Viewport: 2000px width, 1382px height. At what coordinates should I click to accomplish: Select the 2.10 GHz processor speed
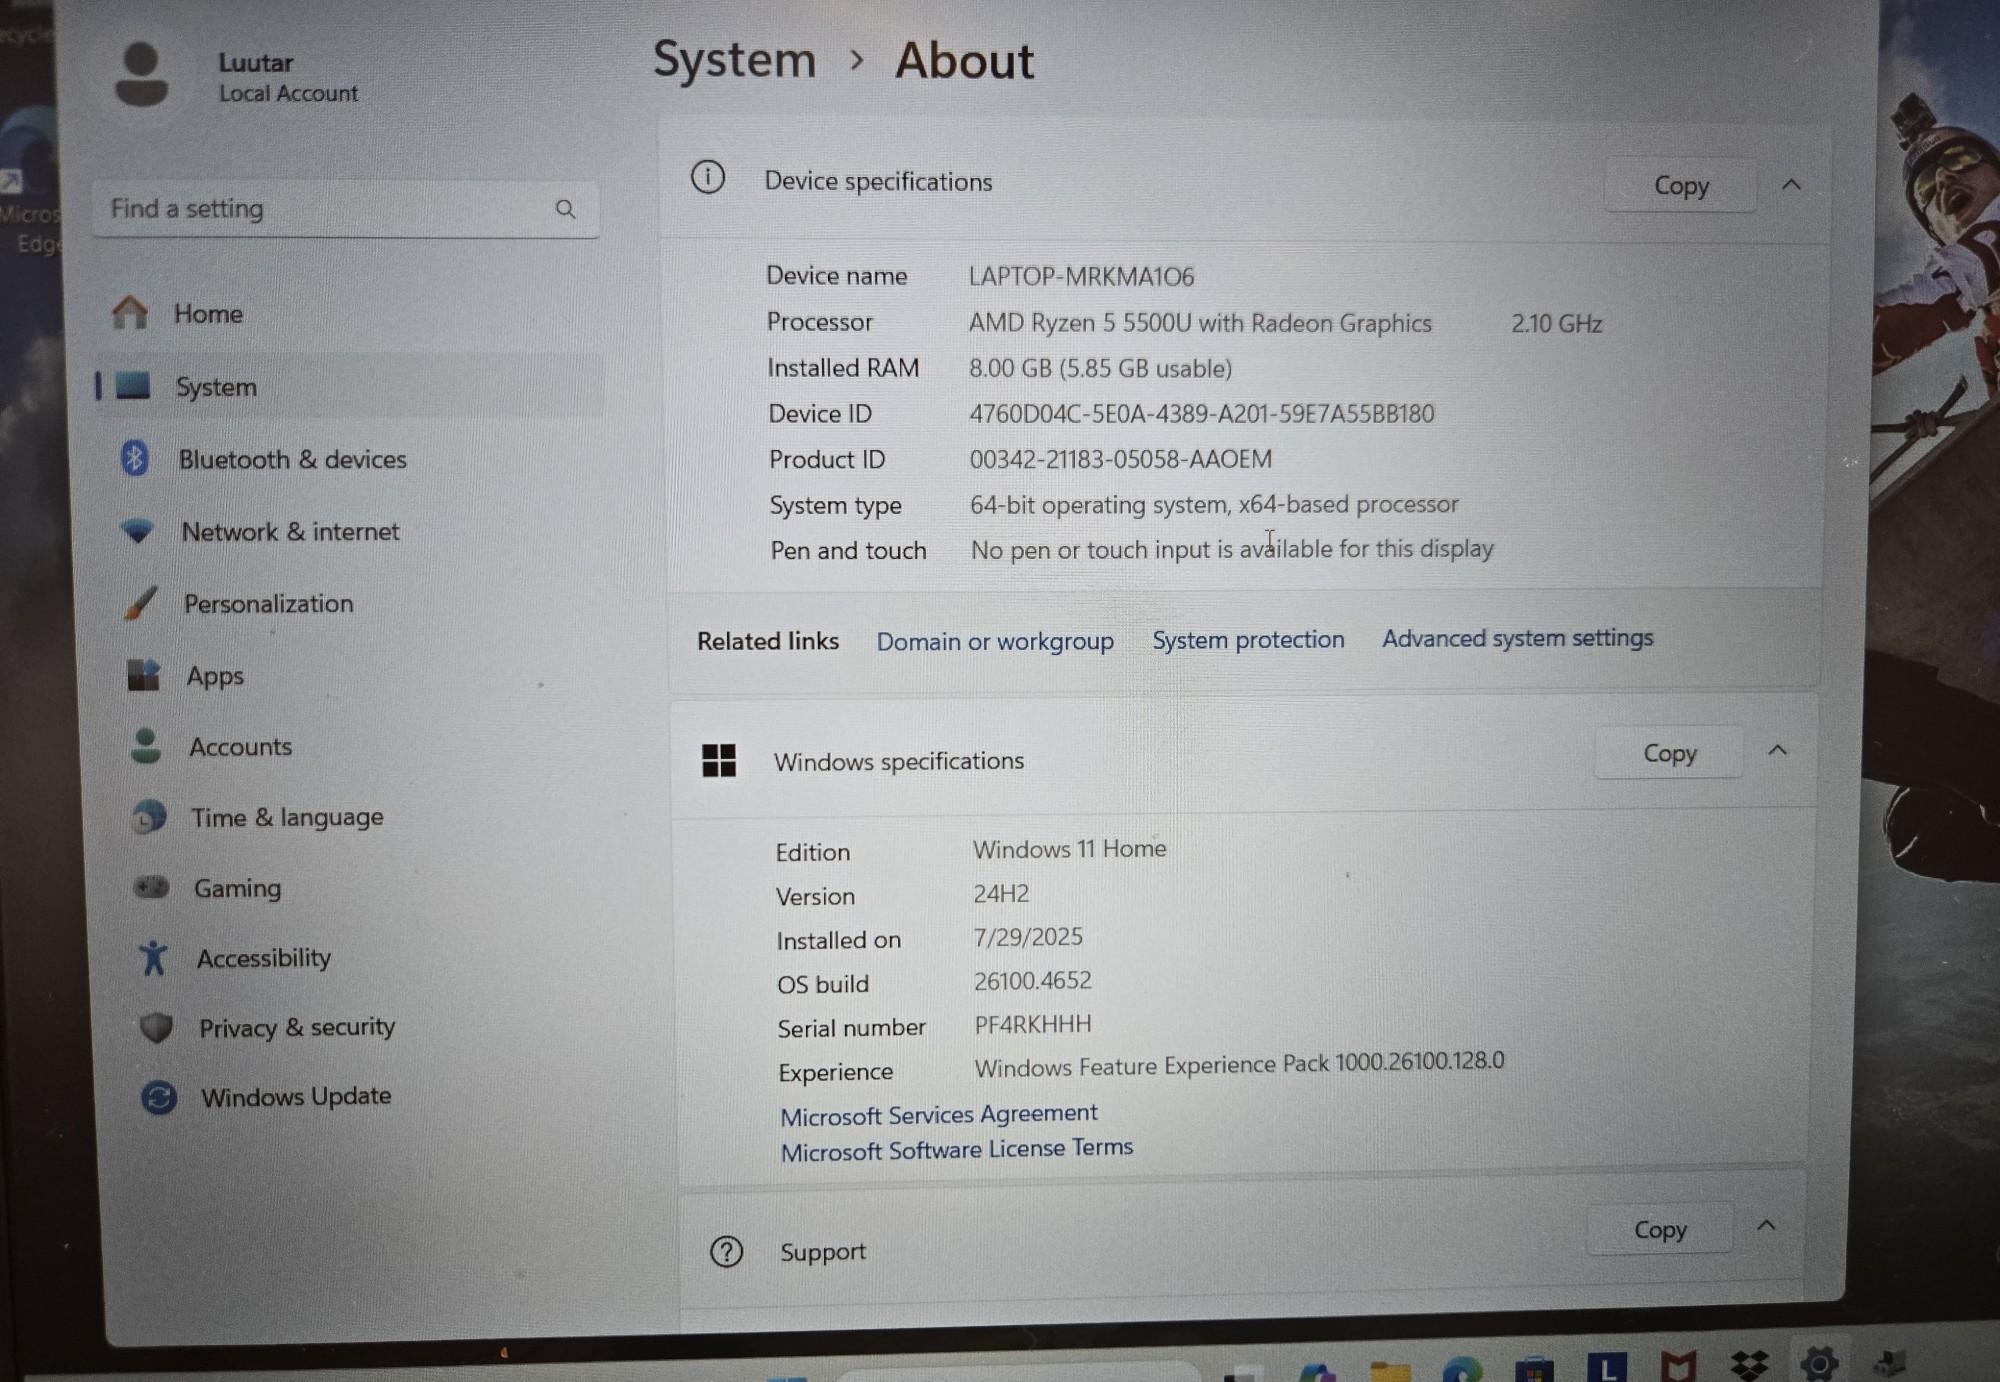(1556, 323)
